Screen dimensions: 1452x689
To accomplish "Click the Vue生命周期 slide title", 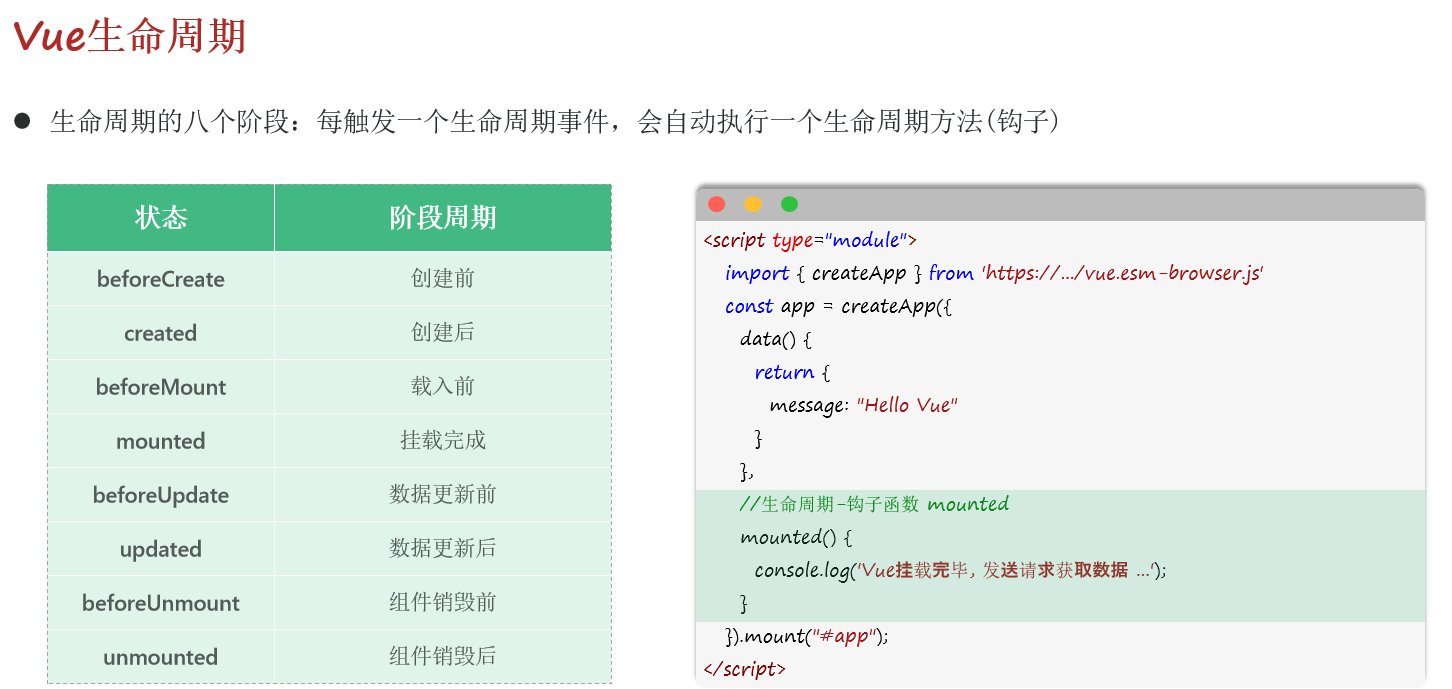I will (129, 36).
